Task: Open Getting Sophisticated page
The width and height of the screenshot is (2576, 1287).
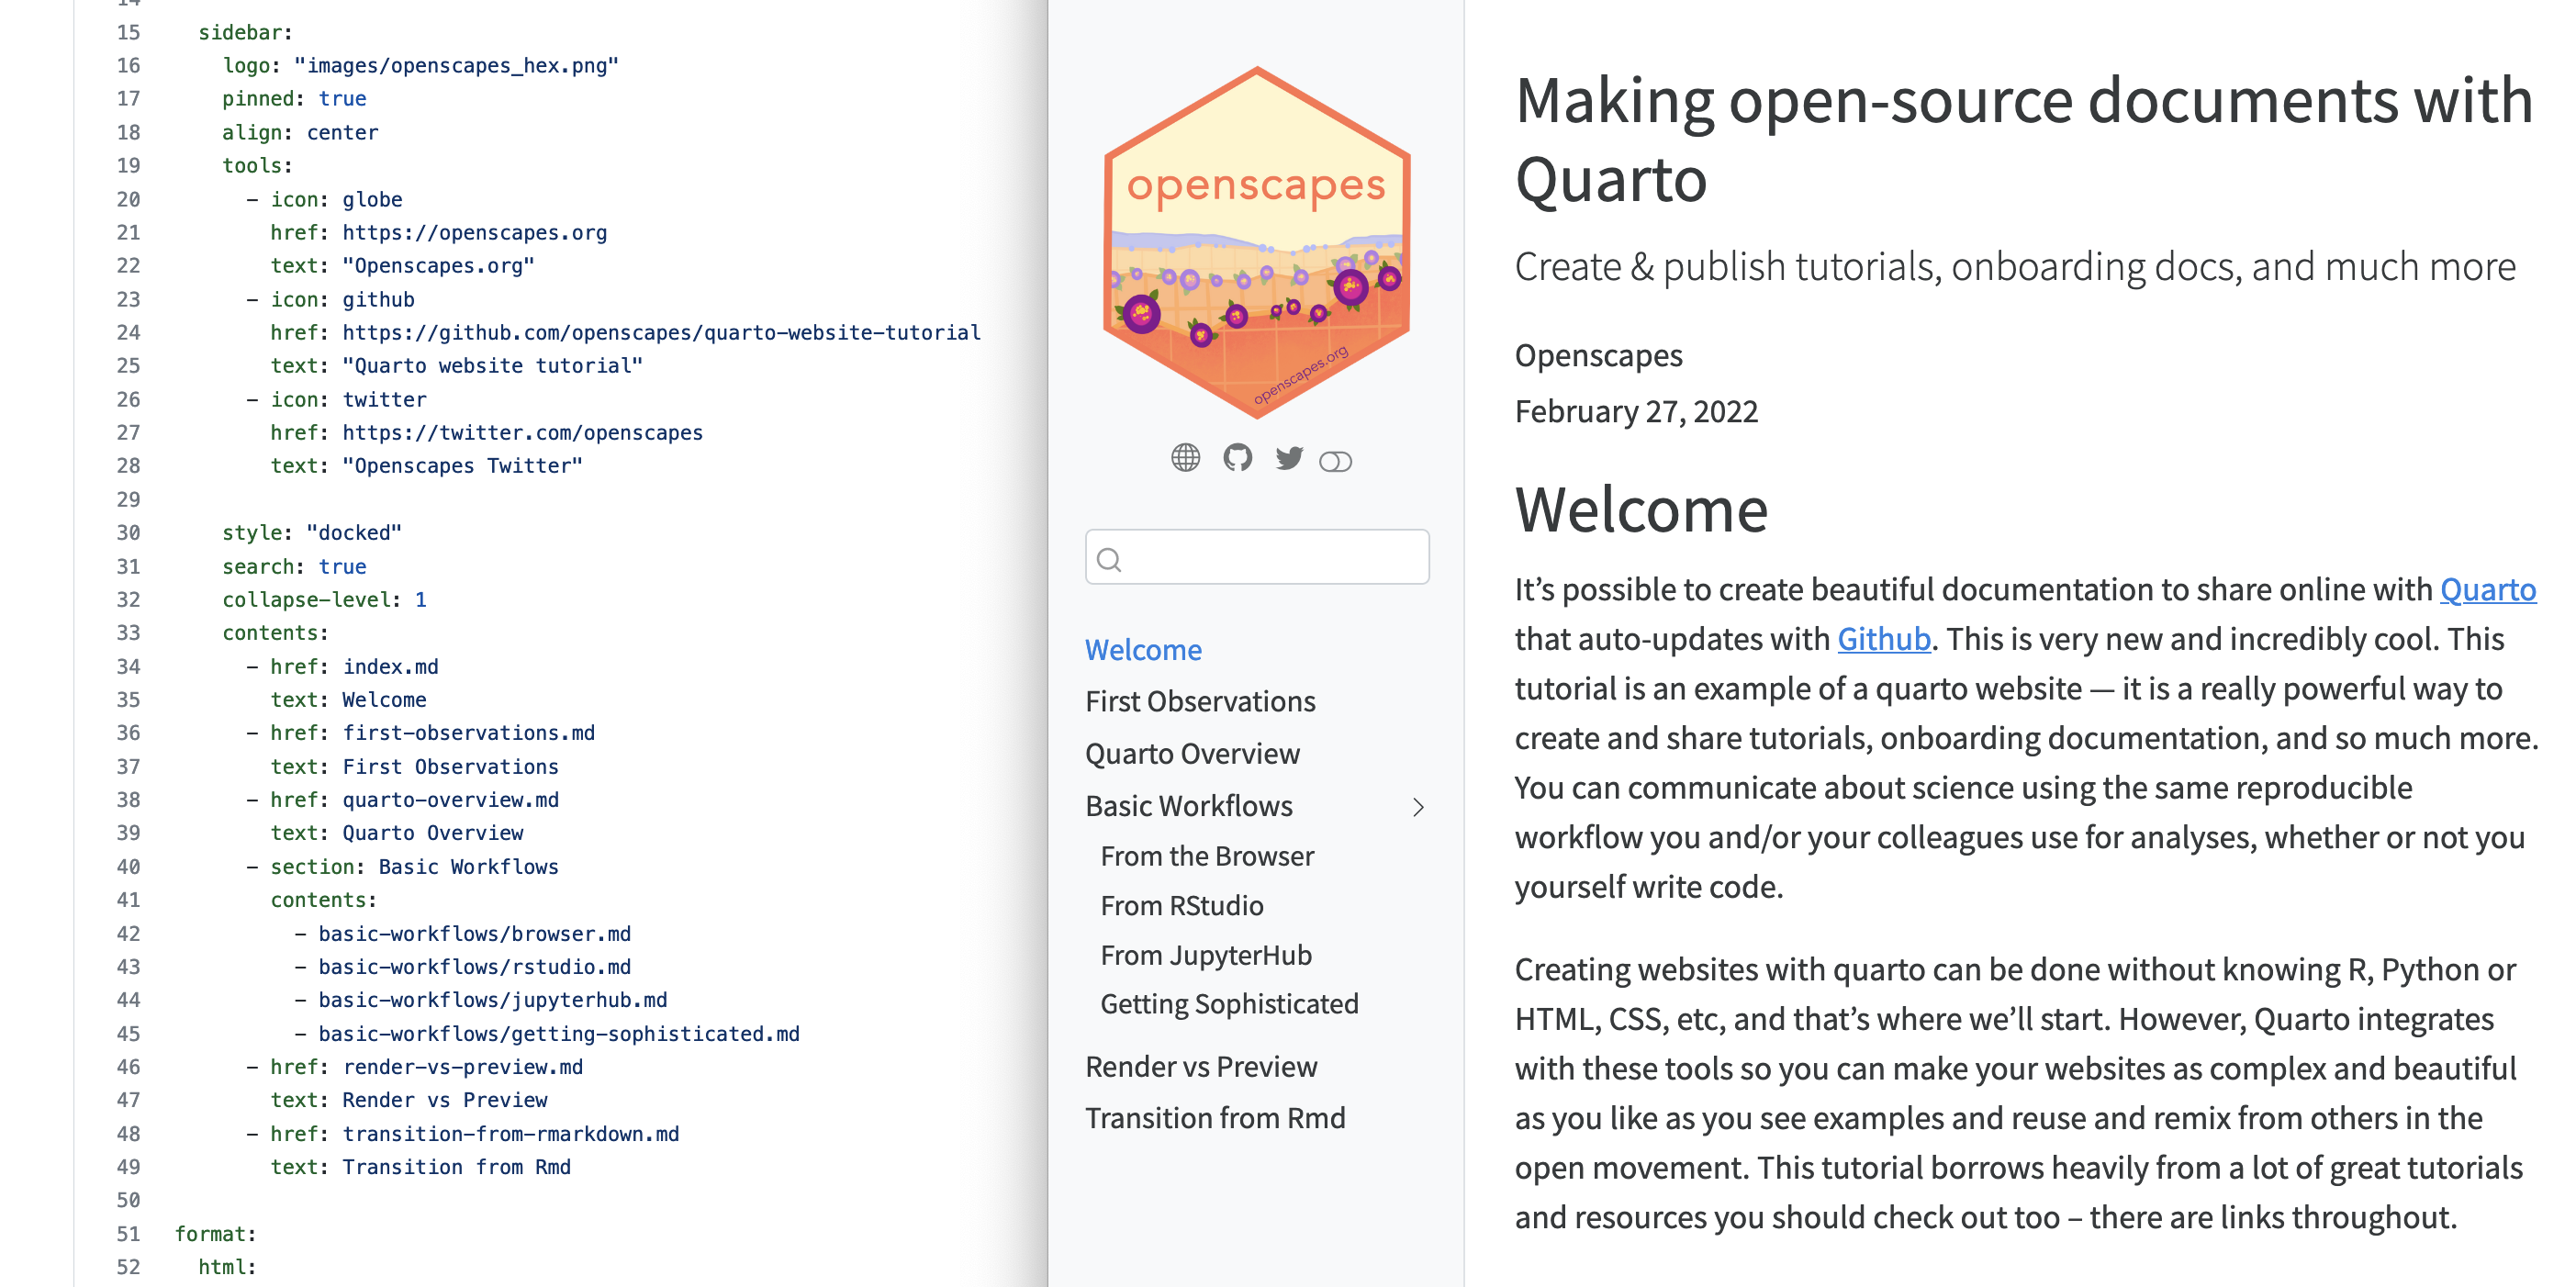Action: pos(1229,1004)
